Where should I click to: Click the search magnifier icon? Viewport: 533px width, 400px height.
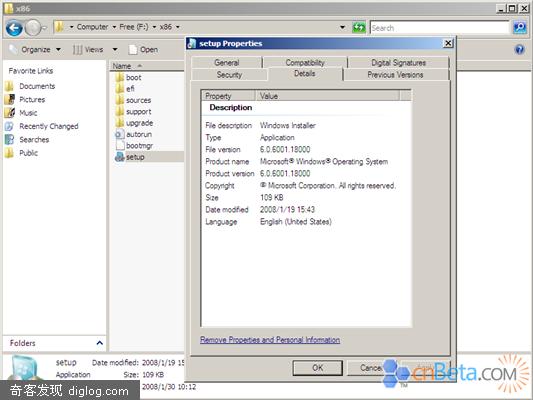point(520,28)
